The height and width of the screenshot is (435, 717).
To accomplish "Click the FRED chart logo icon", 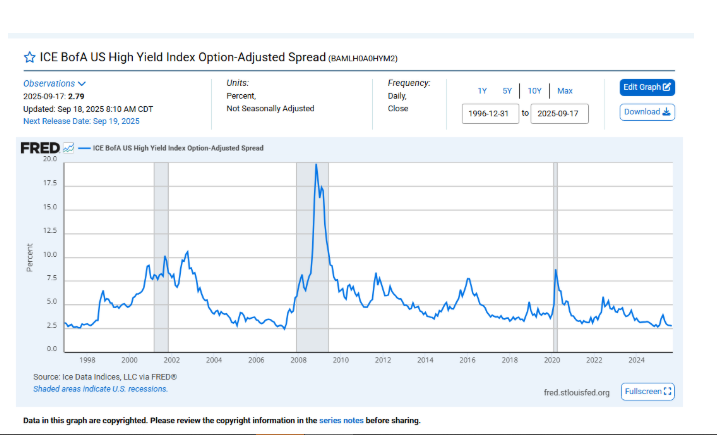I will point(68,148).
